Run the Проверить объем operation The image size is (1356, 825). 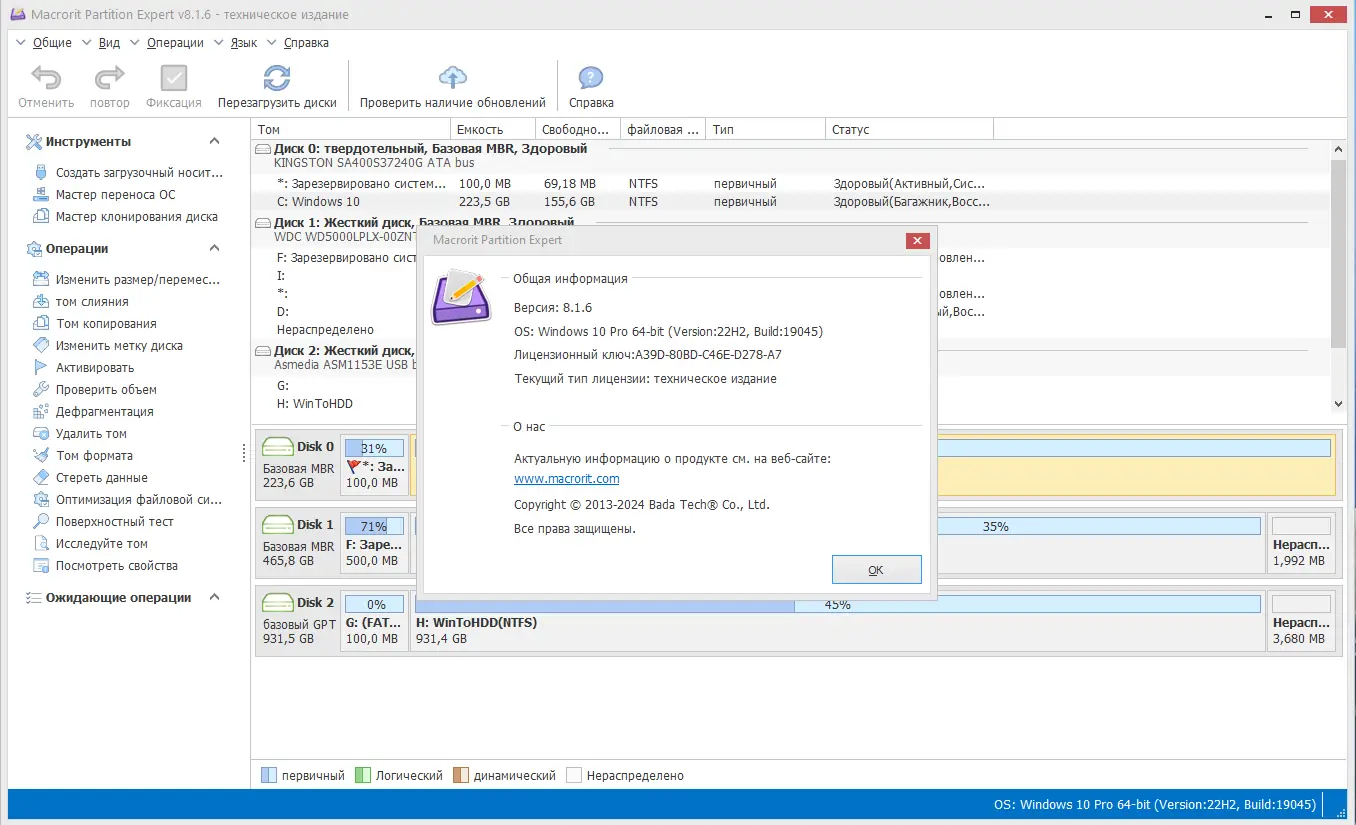click(94, 390)
